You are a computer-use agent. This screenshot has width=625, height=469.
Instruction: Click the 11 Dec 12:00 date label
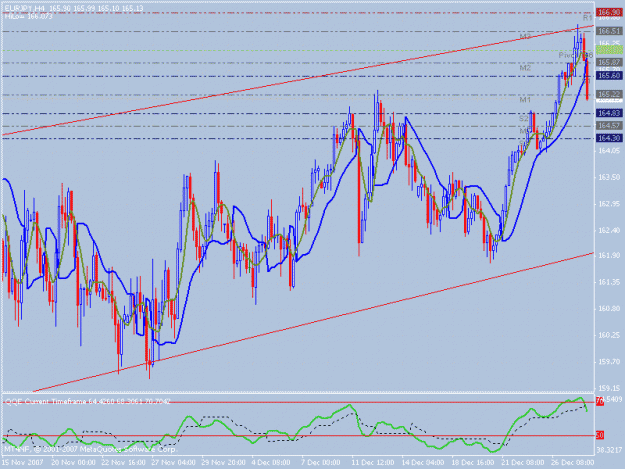[x=373, y=463]
